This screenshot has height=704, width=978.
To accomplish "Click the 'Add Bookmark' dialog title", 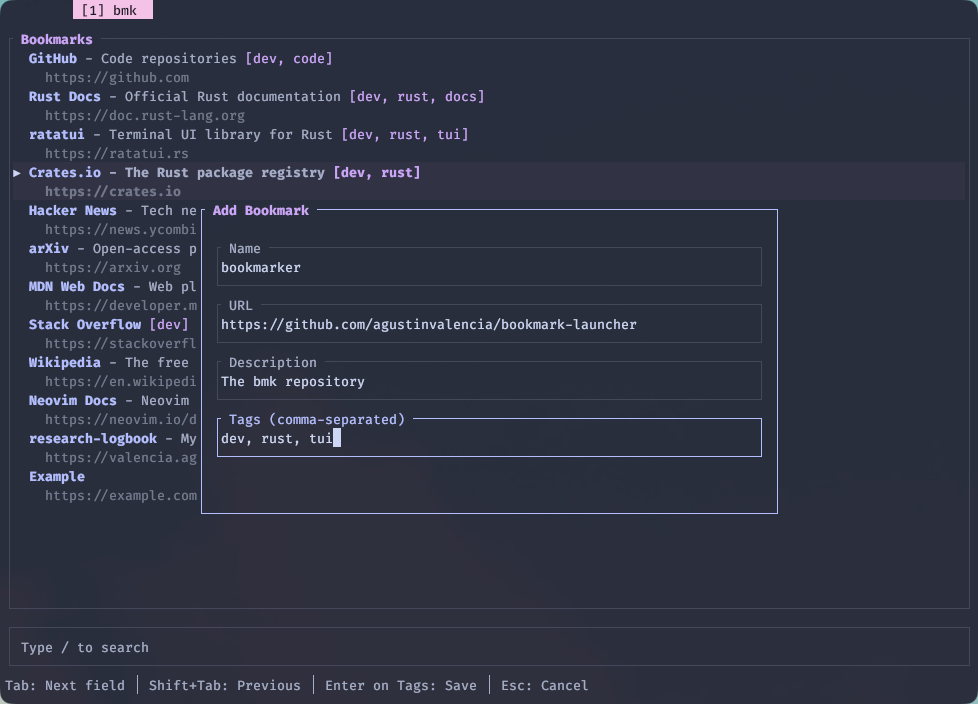I will (261, 211).
